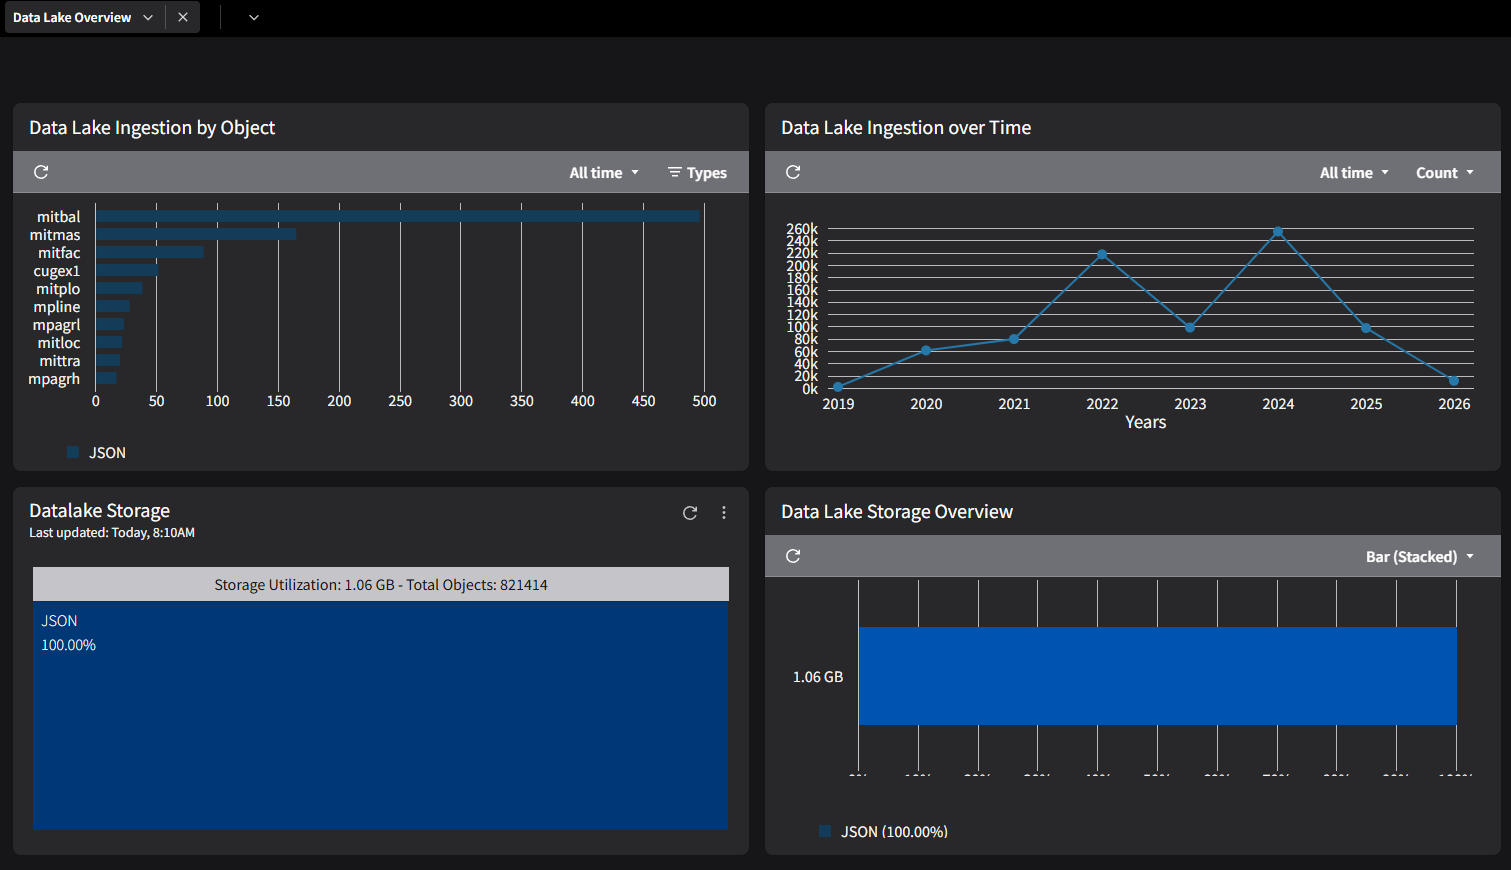The width and height of the screenshot is (1511, 870).
Task: Click the mitfac bar in the chart
Action: pos(150,252)
